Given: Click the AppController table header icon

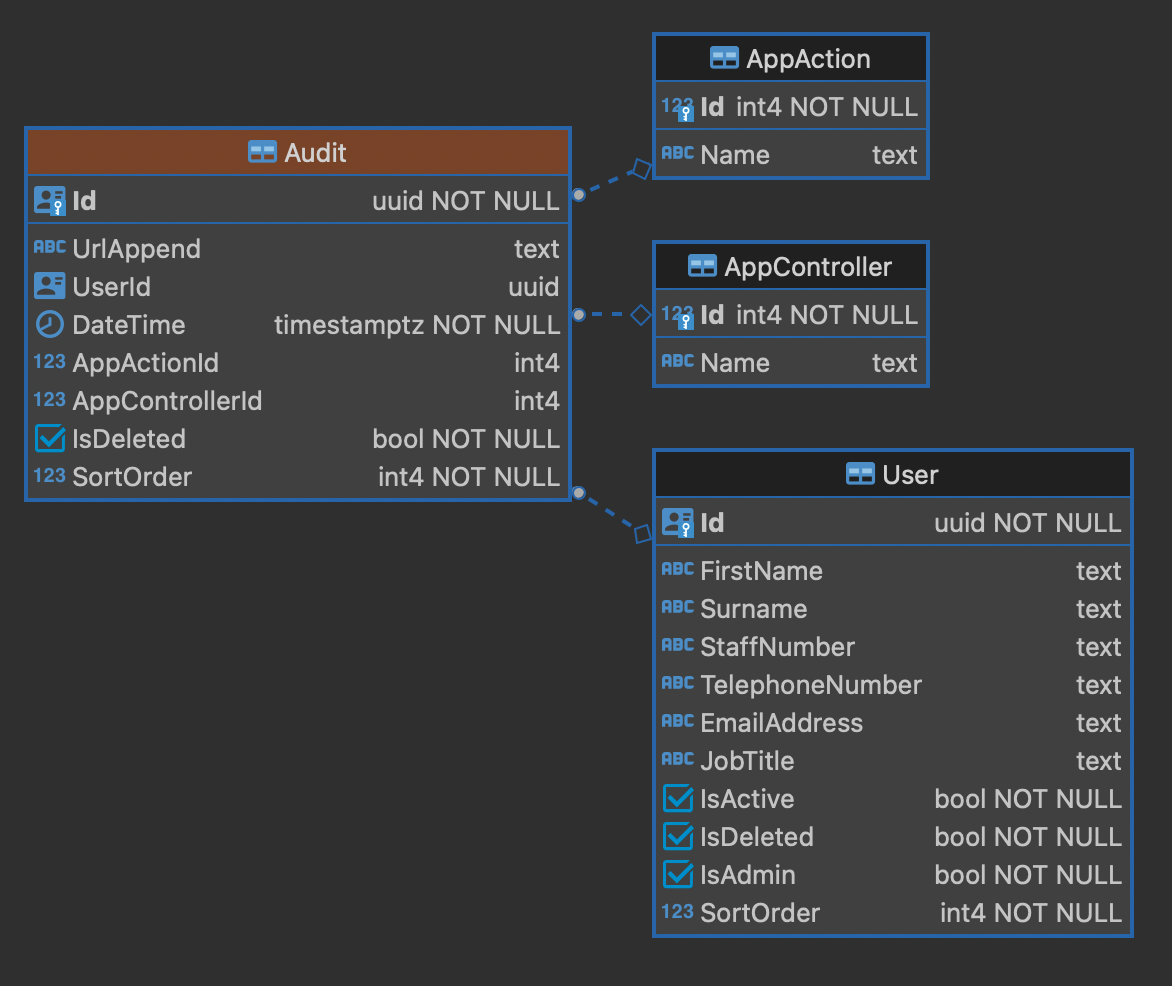Looking at the screenshot, I should 702,267.
